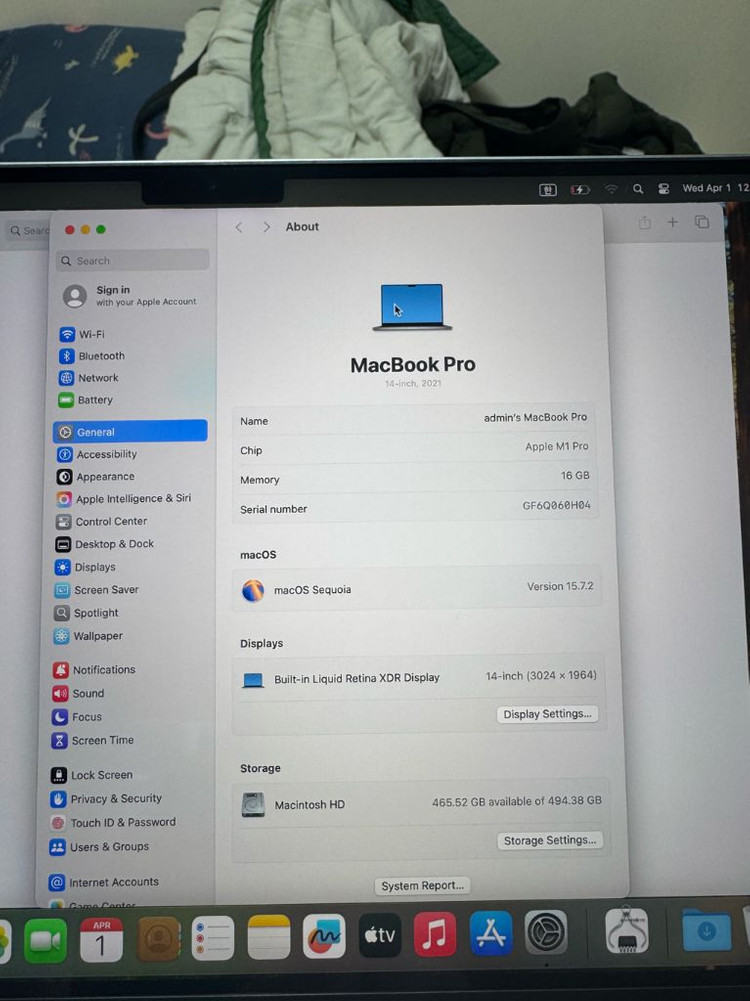Open Displays in the sidebar

tap(86, 567)
